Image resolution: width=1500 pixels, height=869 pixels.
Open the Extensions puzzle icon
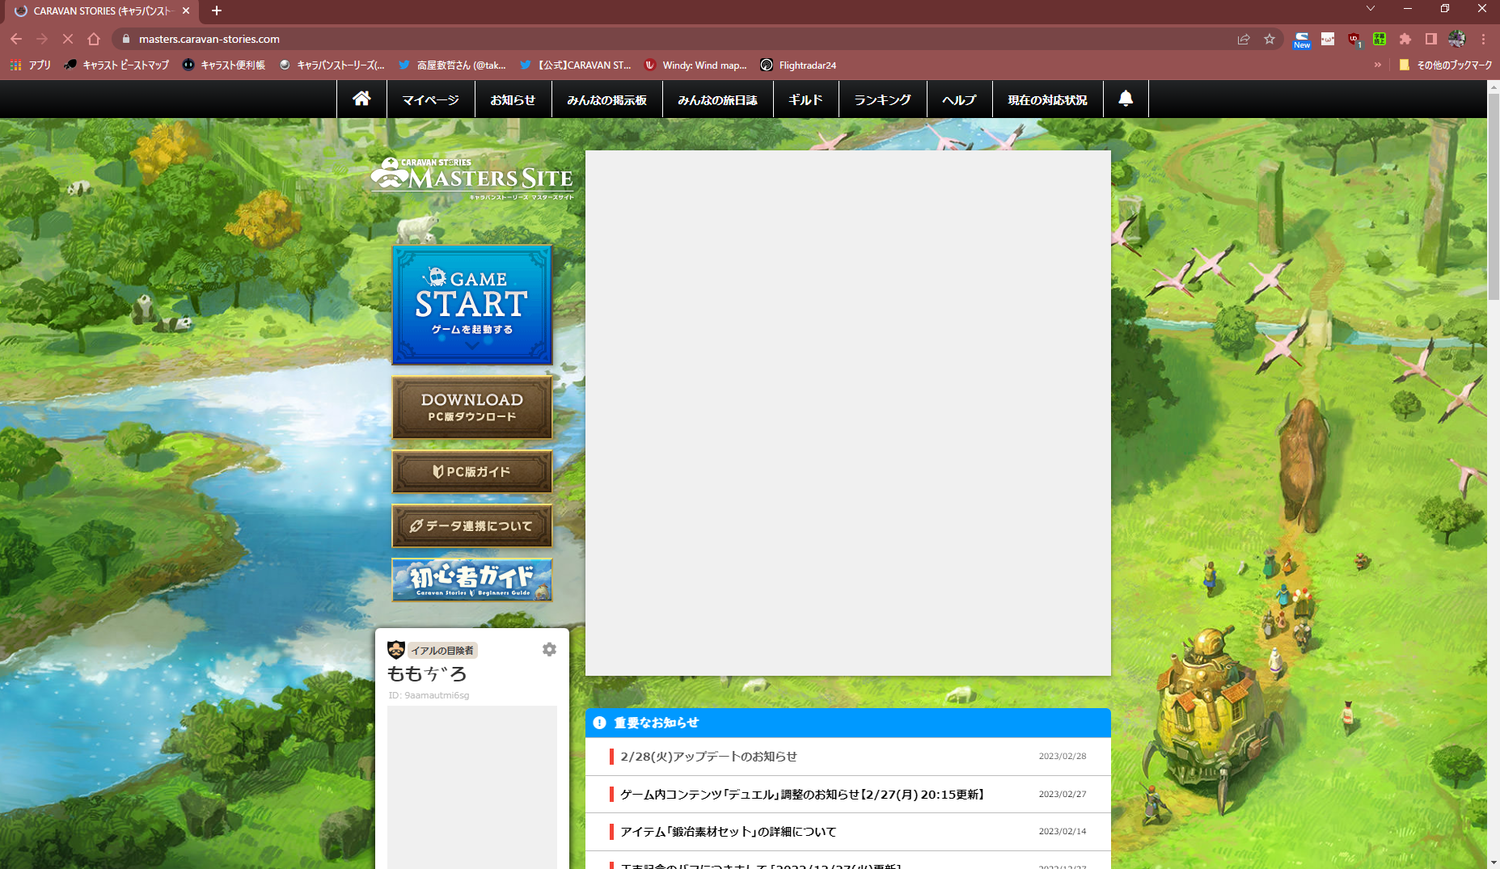click(x=1405, y=39)
